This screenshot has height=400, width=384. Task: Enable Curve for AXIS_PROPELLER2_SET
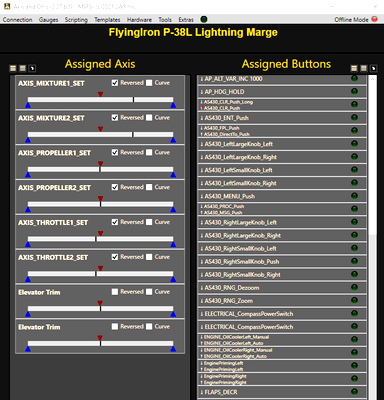[x=149, y=187]
